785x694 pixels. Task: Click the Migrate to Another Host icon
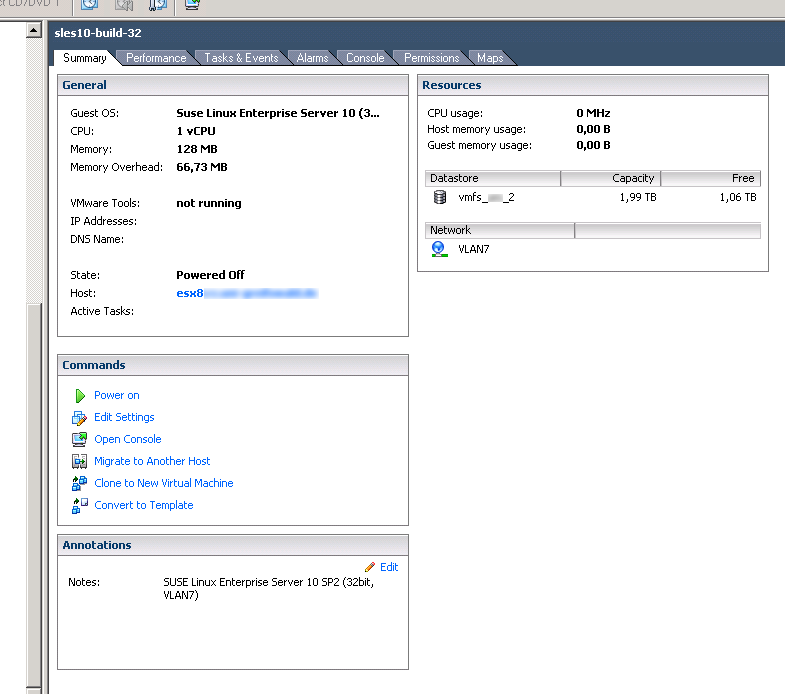(x=79, y=461)
